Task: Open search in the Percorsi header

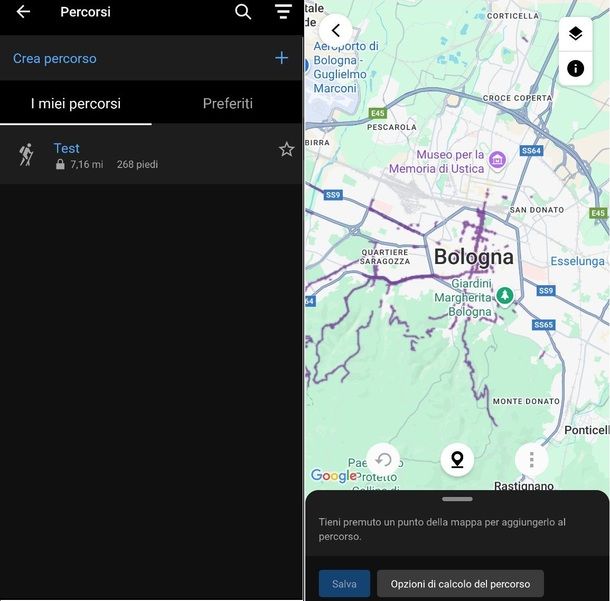Action: tap(243, 12)
